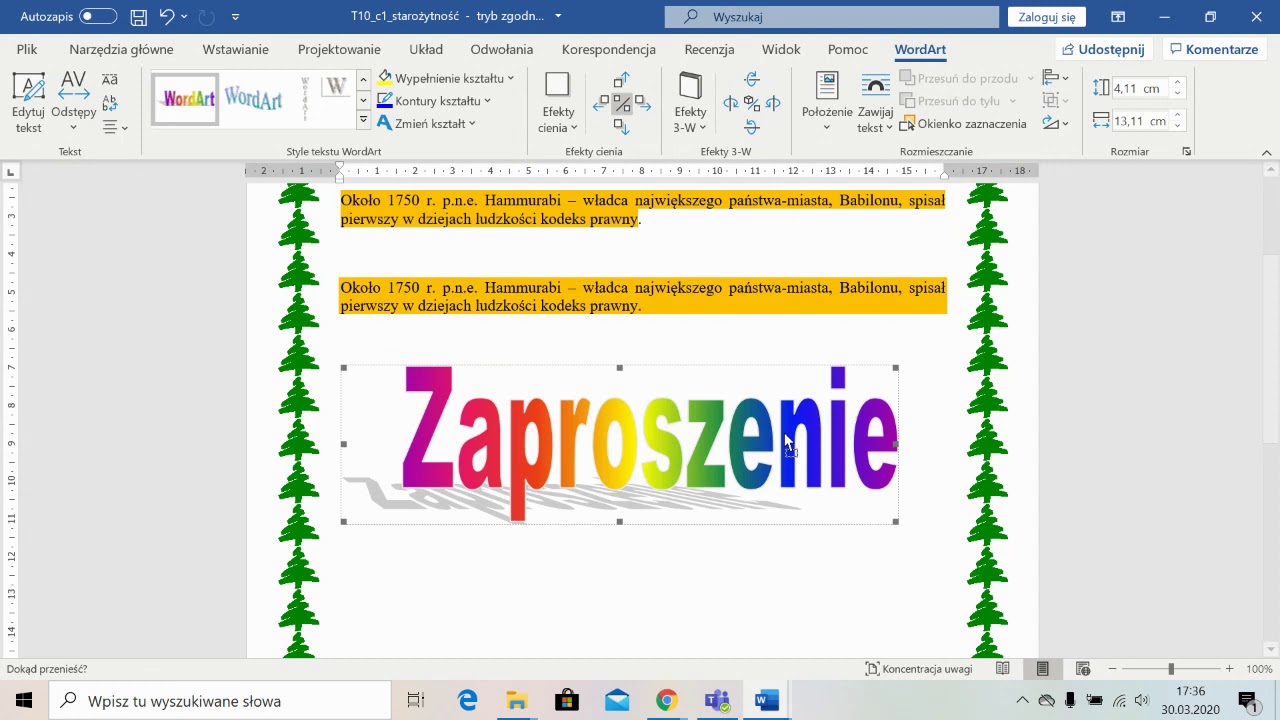This screenshot has height=720, width=1280.
Task: Switch to Recenzja tab
Action: tap(709, 49)
